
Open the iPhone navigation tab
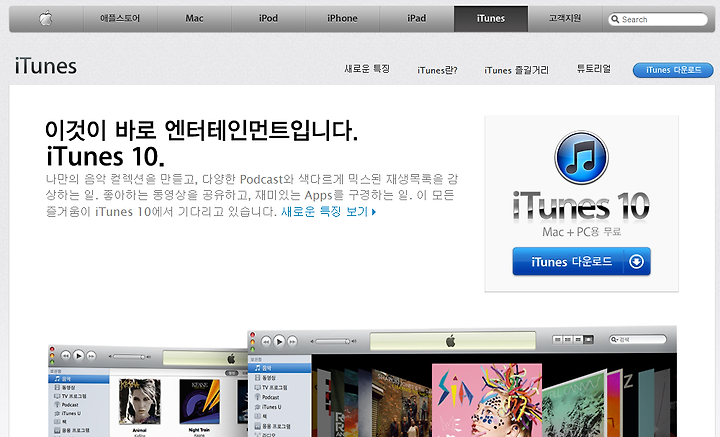point(343,19)
